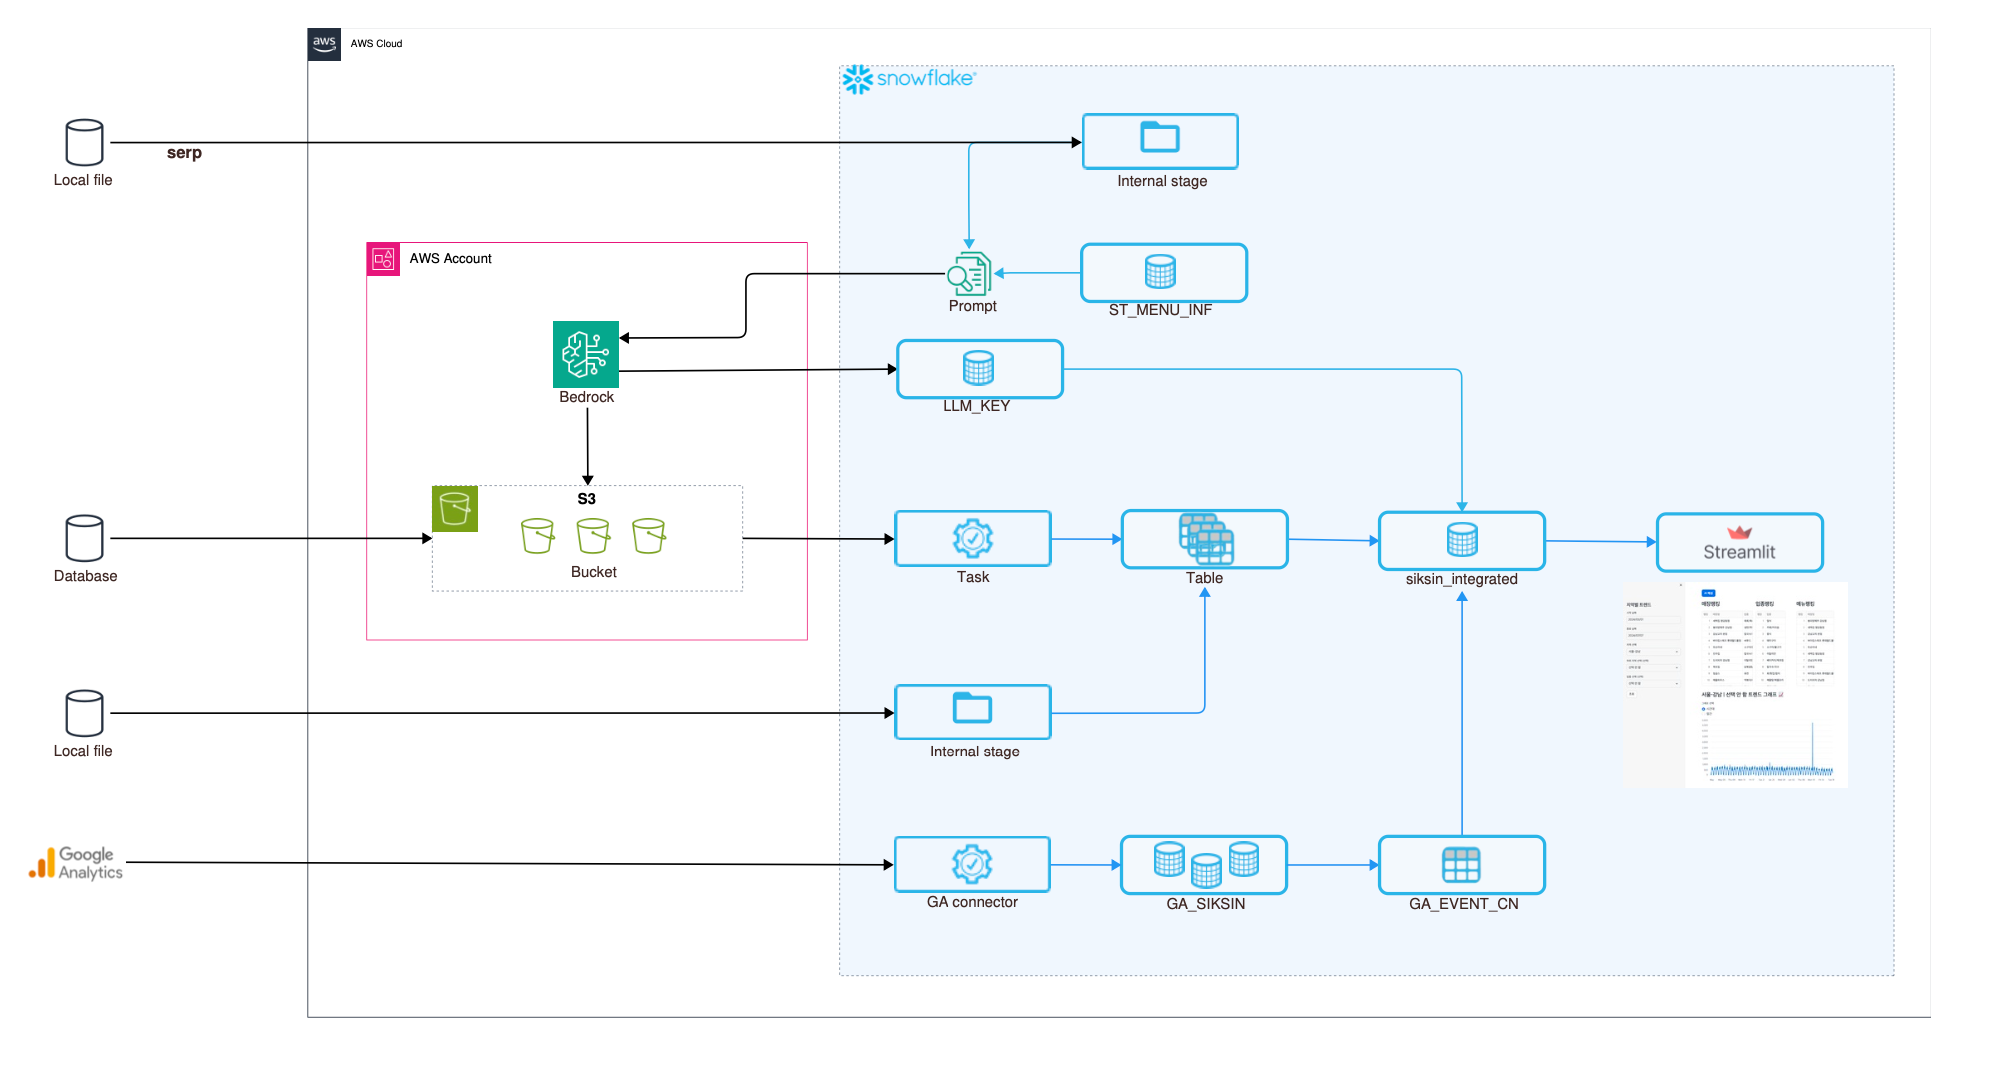This screenshot has width=2002, height=1088.
Task: Select the GA_SIKSIN databases node
Action: click(x=1204, y=865)
